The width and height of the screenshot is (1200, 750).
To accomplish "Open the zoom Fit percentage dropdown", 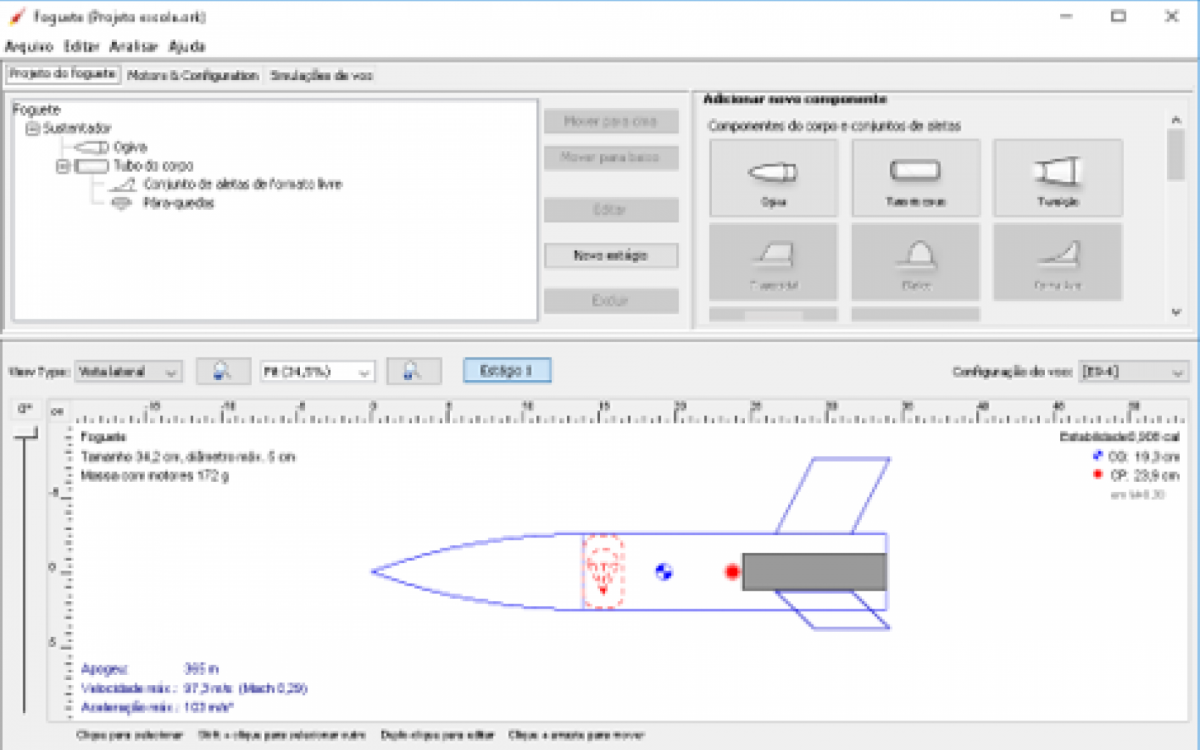I will 317,371.
